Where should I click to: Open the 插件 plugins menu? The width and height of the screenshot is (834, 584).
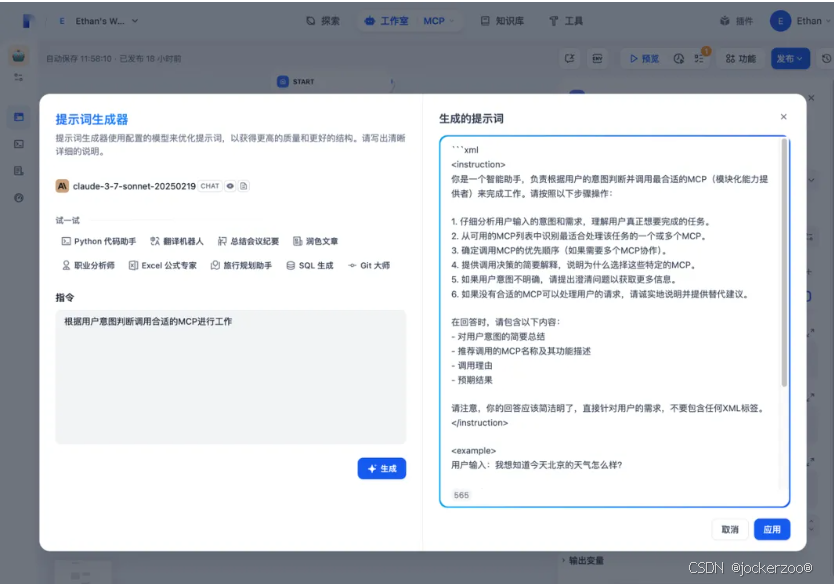737,21
